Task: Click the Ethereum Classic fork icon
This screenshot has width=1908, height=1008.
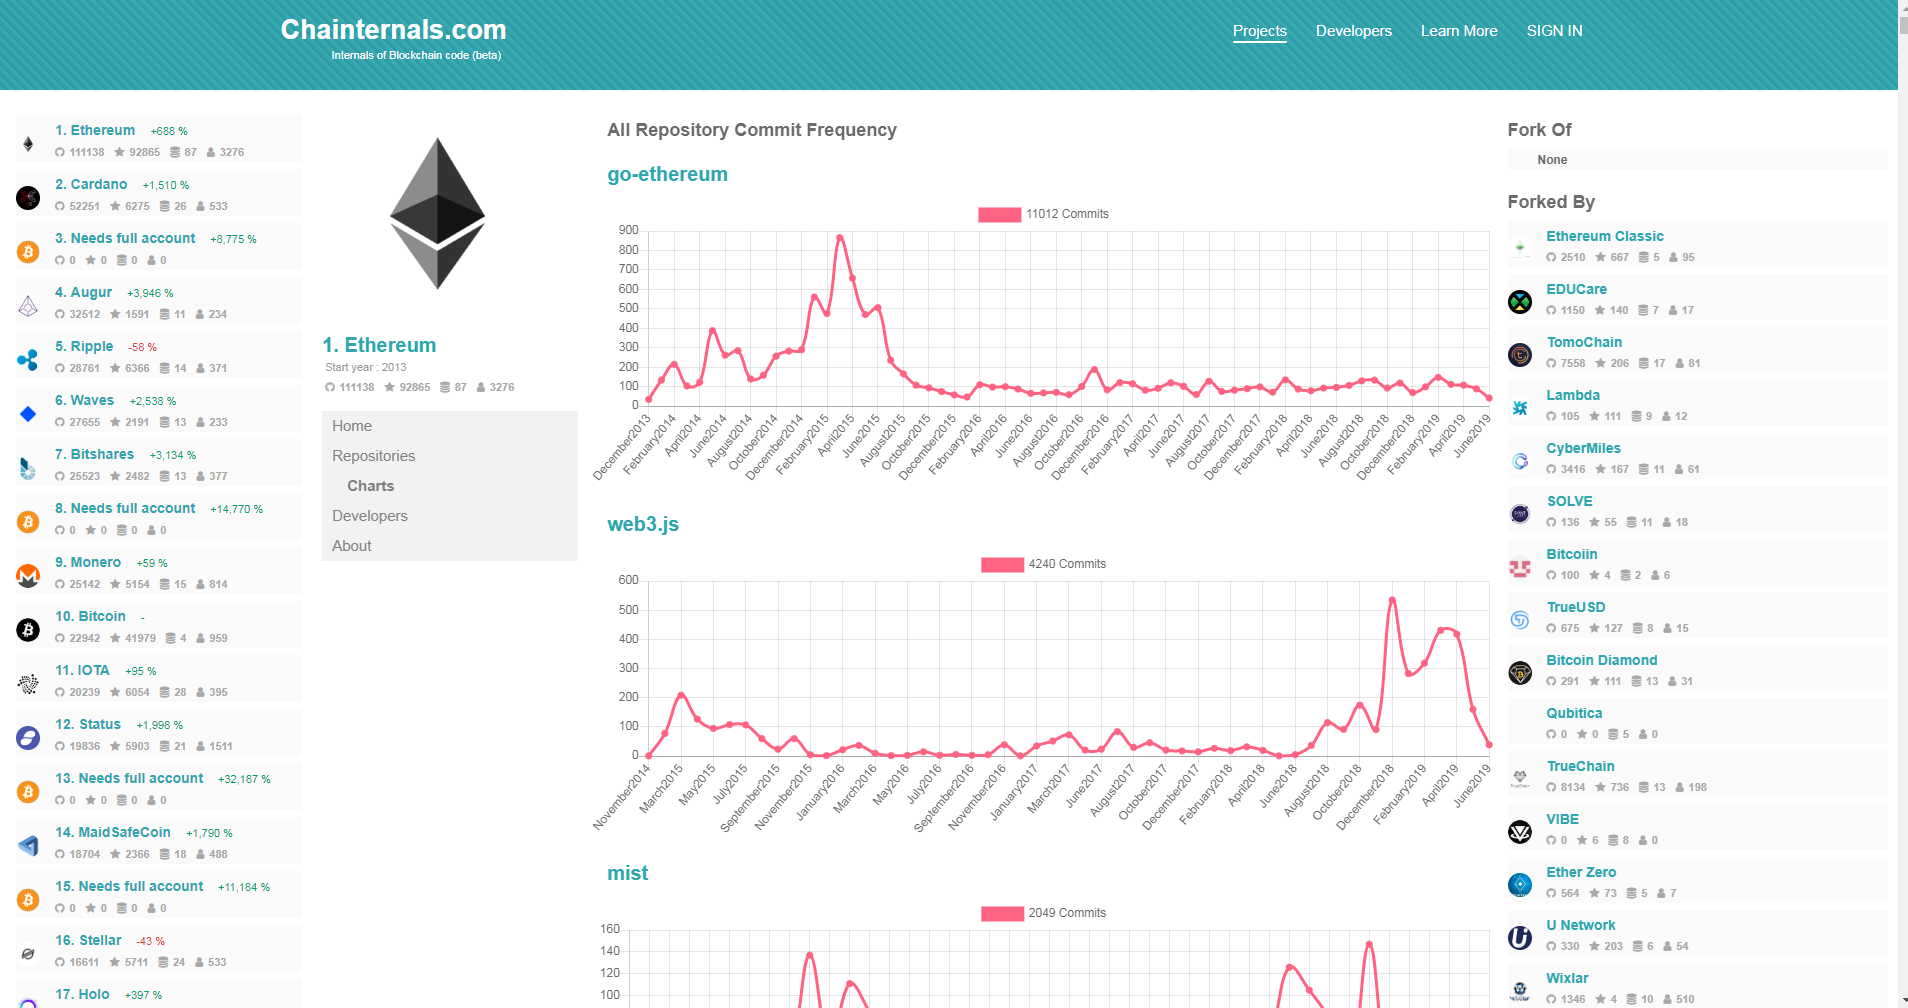Action: click(1520, 248)
